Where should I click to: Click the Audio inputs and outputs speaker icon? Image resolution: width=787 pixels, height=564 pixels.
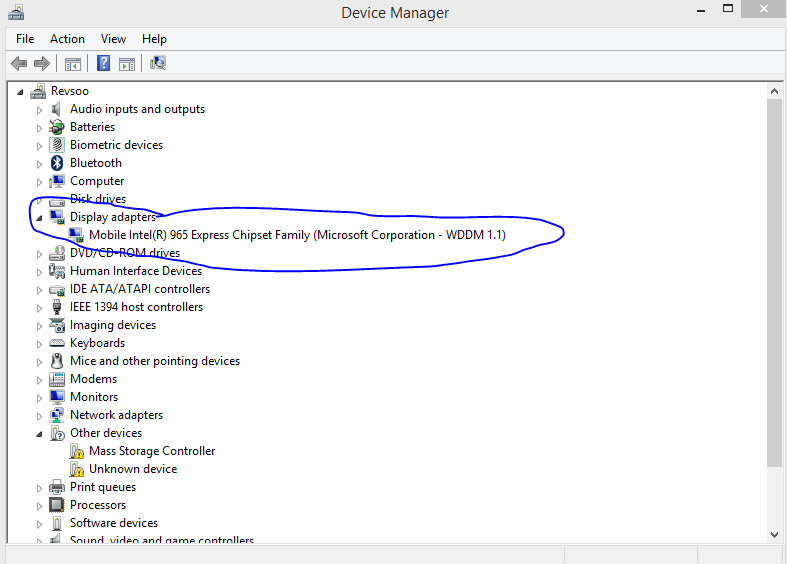[x=57, y=109]
